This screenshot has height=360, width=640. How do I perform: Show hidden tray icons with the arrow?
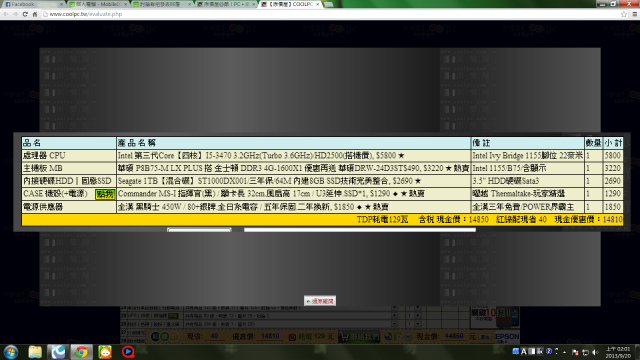565,352
